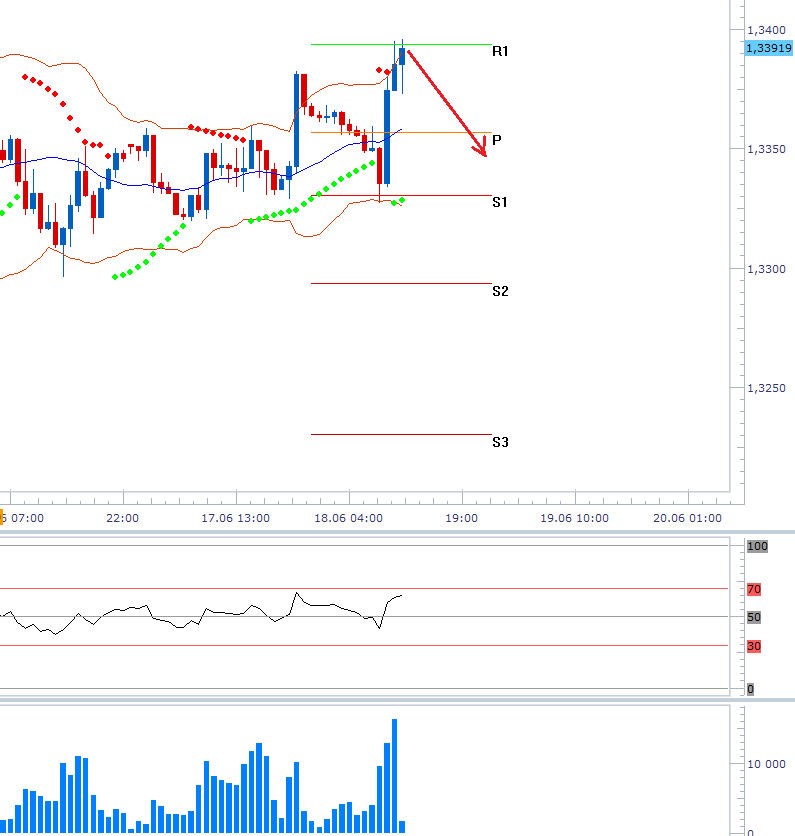Click the S2 support label

[x=500, y=291]
